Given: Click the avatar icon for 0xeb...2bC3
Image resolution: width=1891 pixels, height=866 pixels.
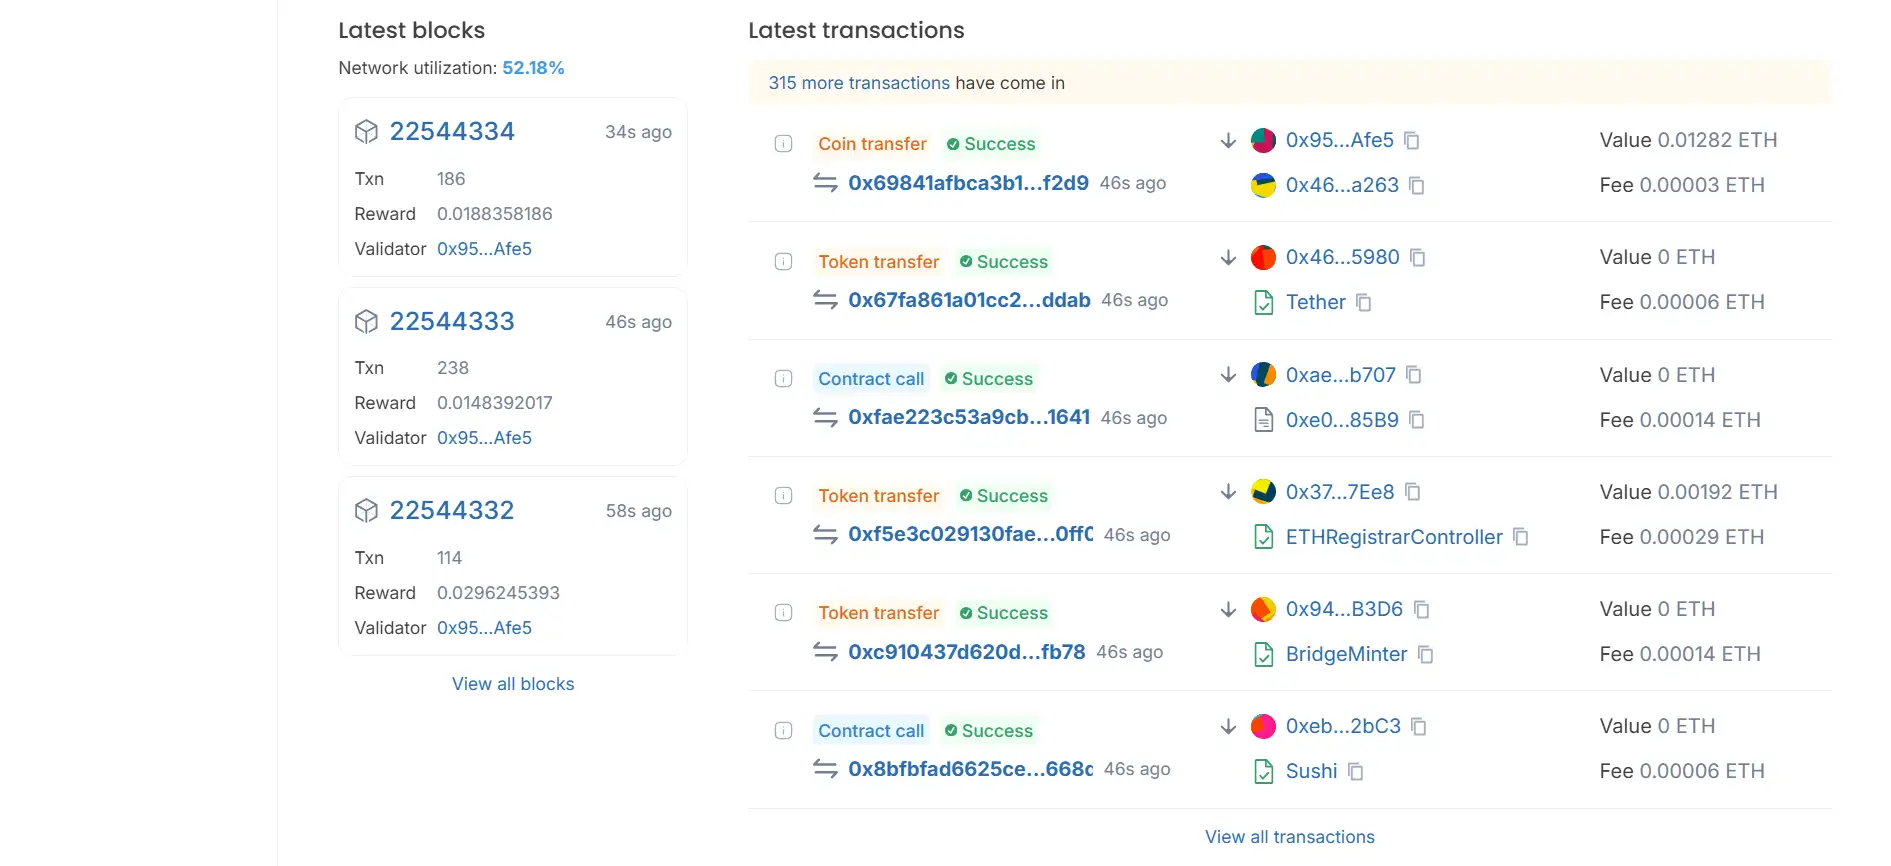Looking at the screenshot, I should (1263, 727).
